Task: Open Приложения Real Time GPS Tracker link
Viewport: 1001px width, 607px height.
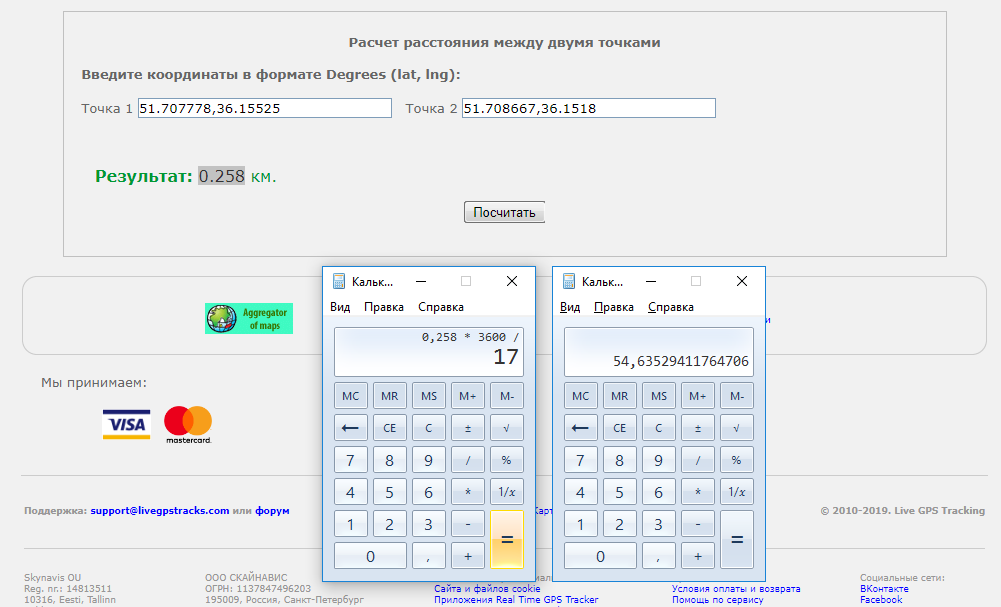Action: [516, 600]
